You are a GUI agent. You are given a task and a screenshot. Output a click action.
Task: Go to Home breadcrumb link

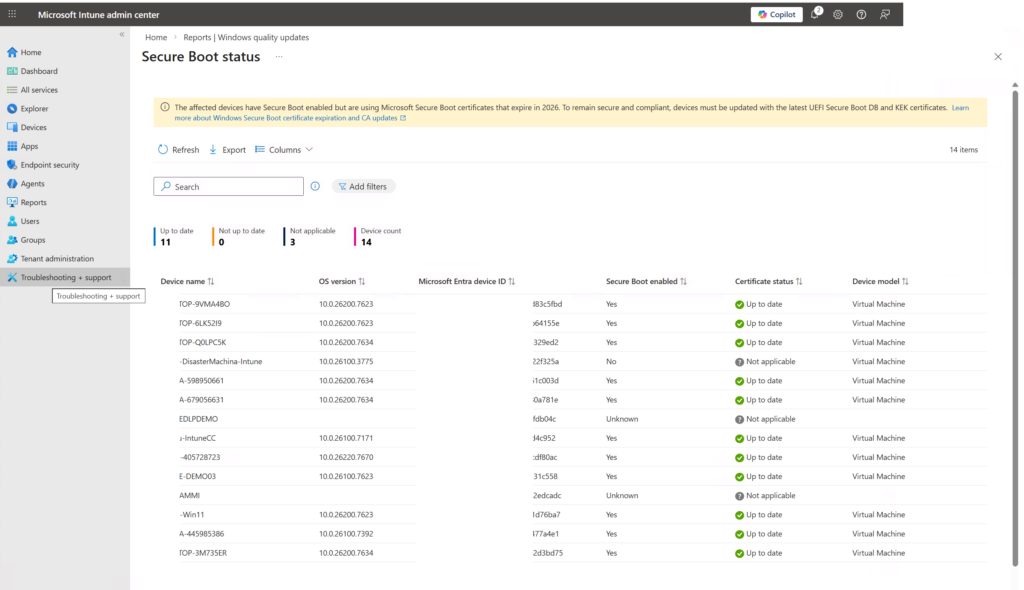pos(156,38)
